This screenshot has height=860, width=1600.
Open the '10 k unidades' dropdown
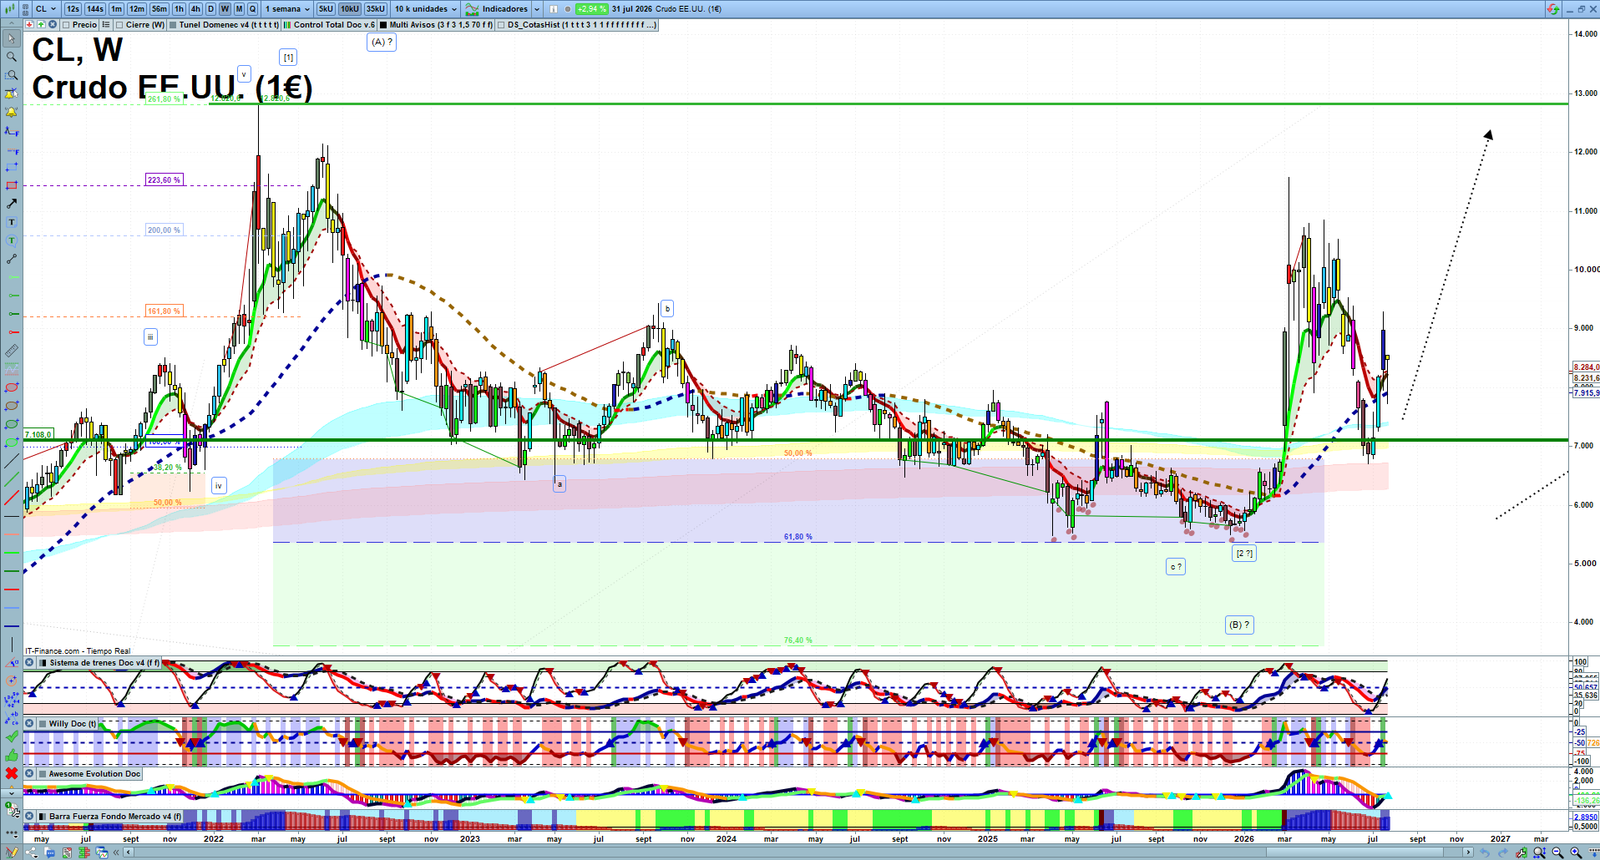pos(426,9)
